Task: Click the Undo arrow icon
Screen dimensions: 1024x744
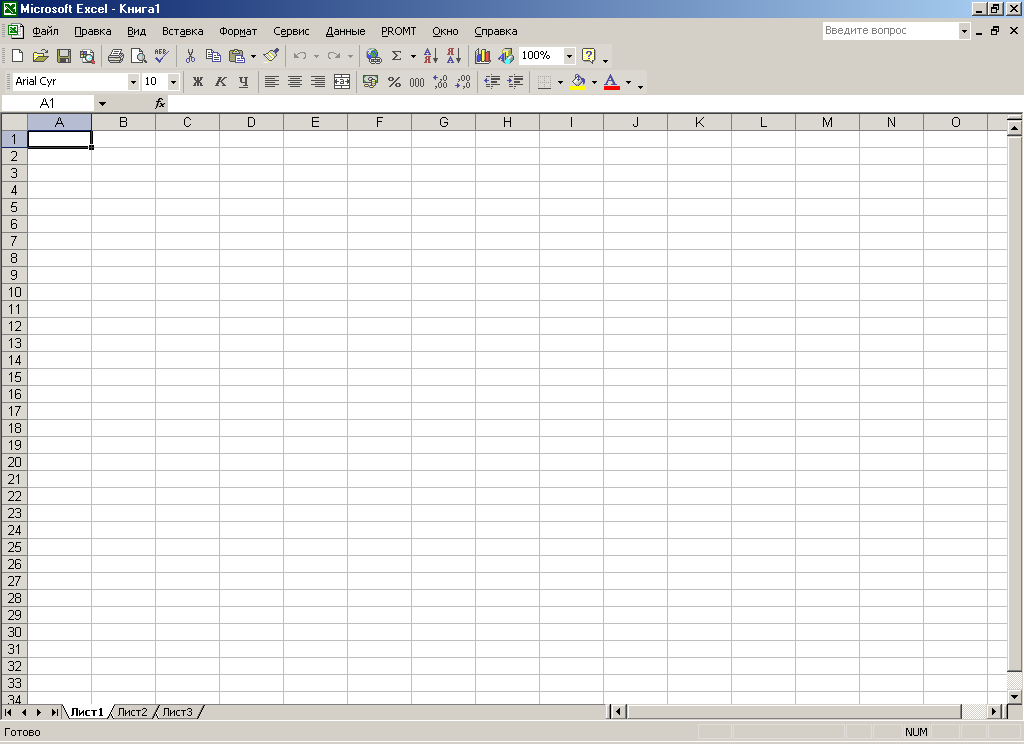Action: [x=300, y=56]
